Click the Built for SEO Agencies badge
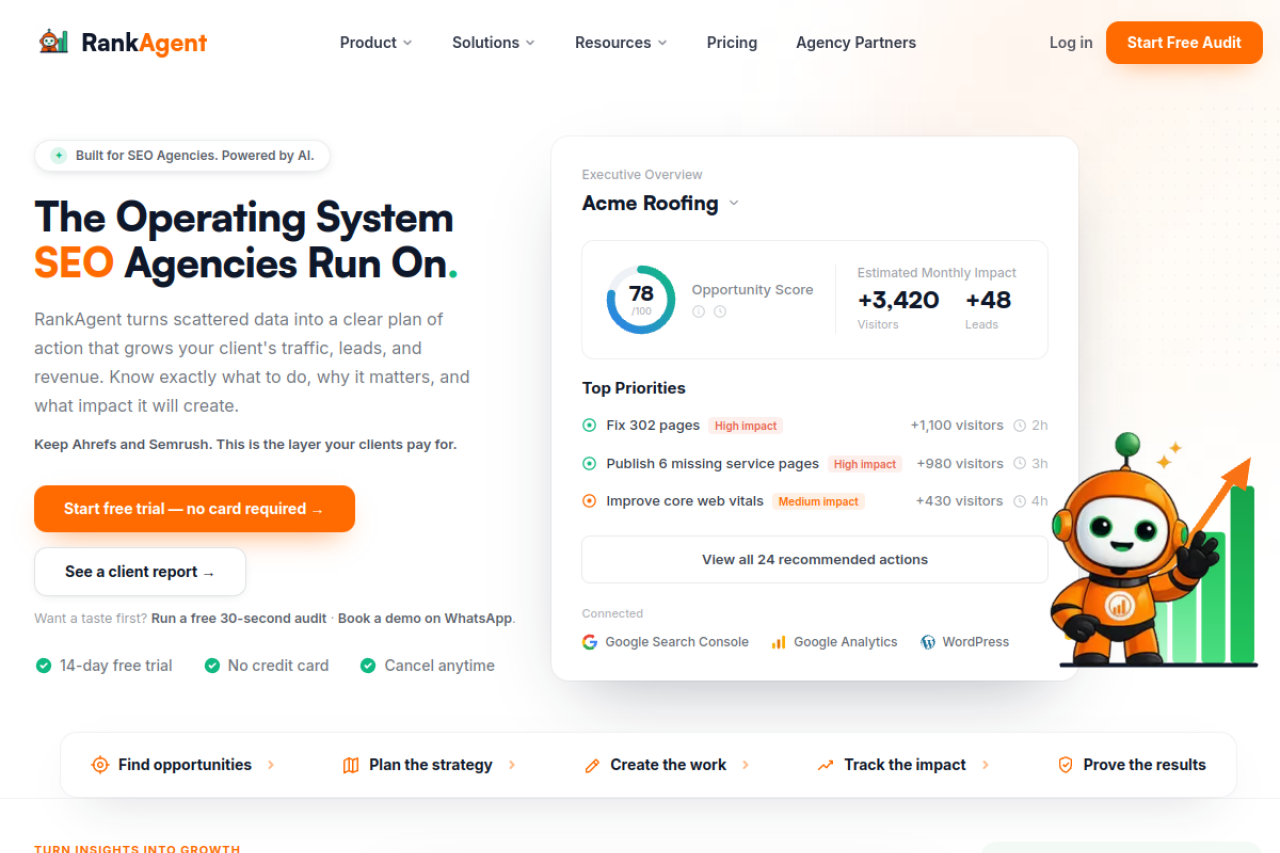1280x853 pixels. click(182, 156)
